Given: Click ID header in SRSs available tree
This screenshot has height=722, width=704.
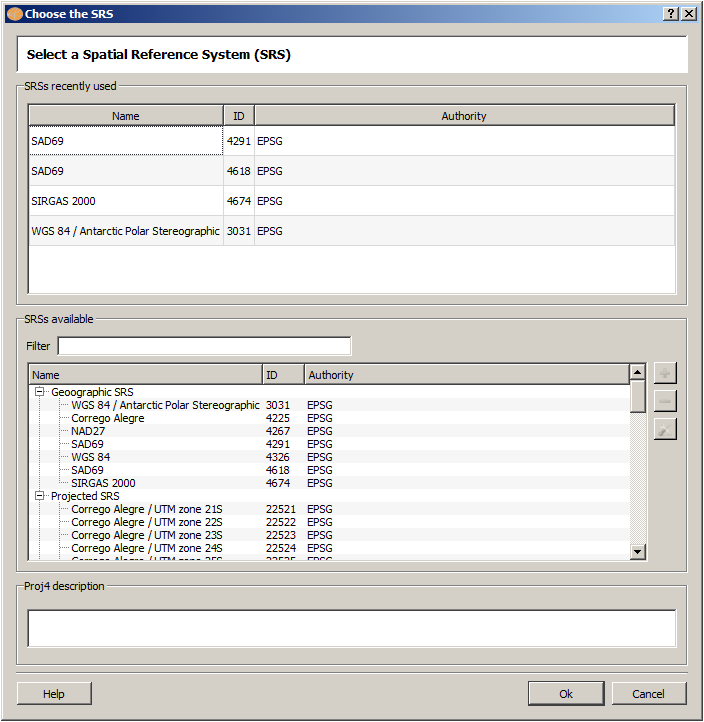Looking at the screenshot, I should (x=283, y=375).
